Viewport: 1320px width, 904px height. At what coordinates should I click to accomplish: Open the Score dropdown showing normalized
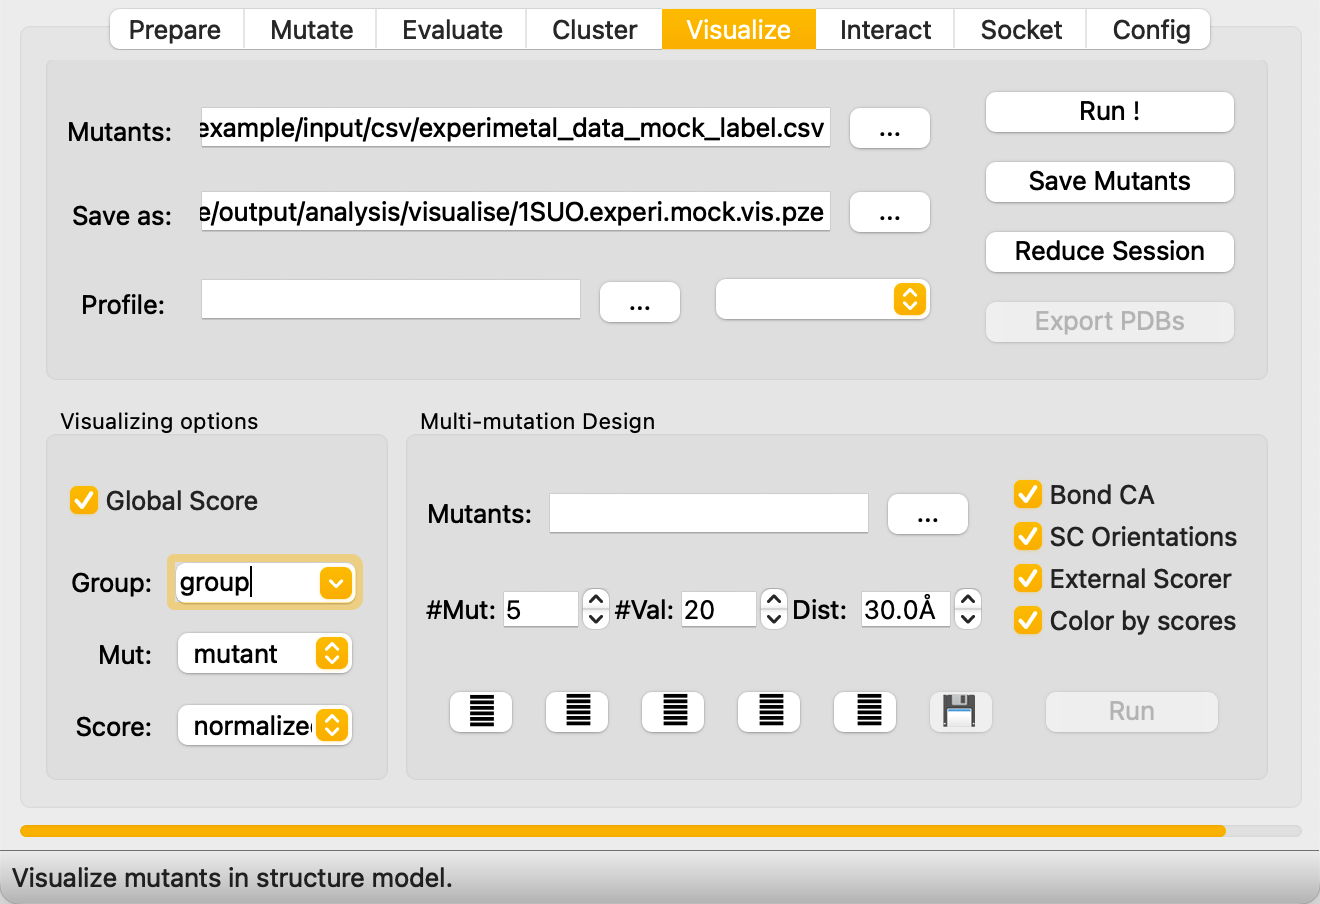(x=265, y=726)
